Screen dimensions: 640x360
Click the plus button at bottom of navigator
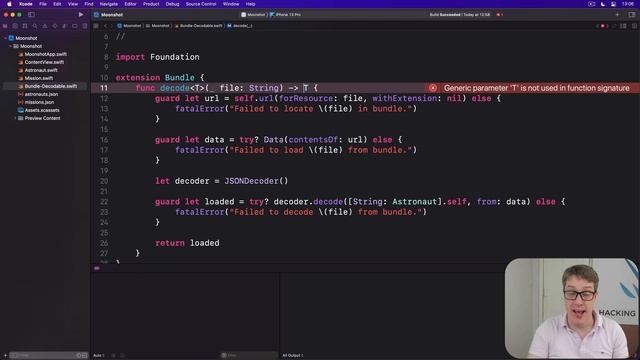(5, 356)
